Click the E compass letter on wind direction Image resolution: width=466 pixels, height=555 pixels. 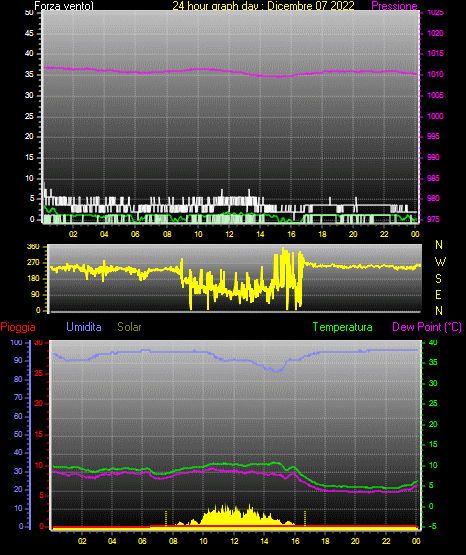[x=438, y=294]
